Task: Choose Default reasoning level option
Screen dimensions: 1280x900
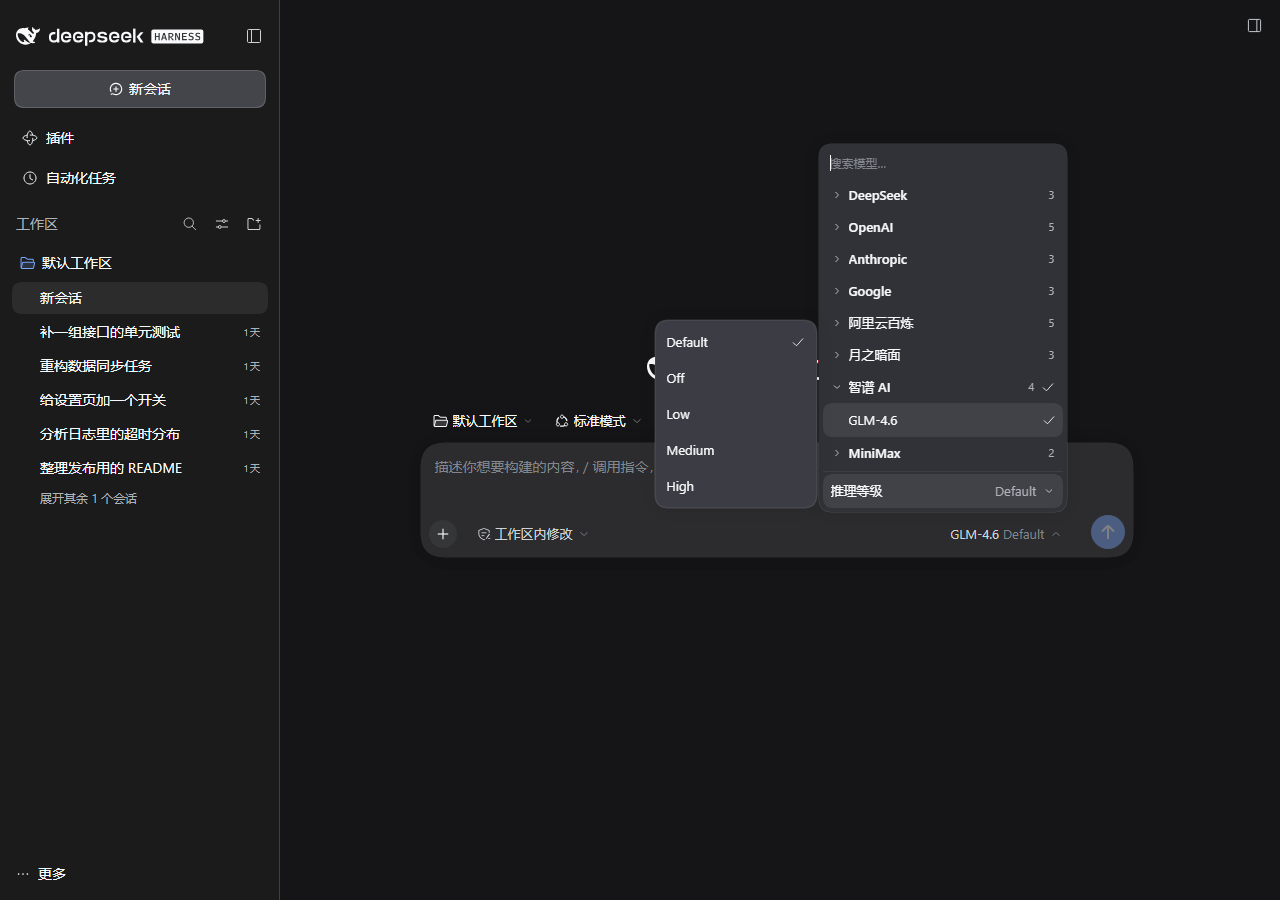Action: 736,342
